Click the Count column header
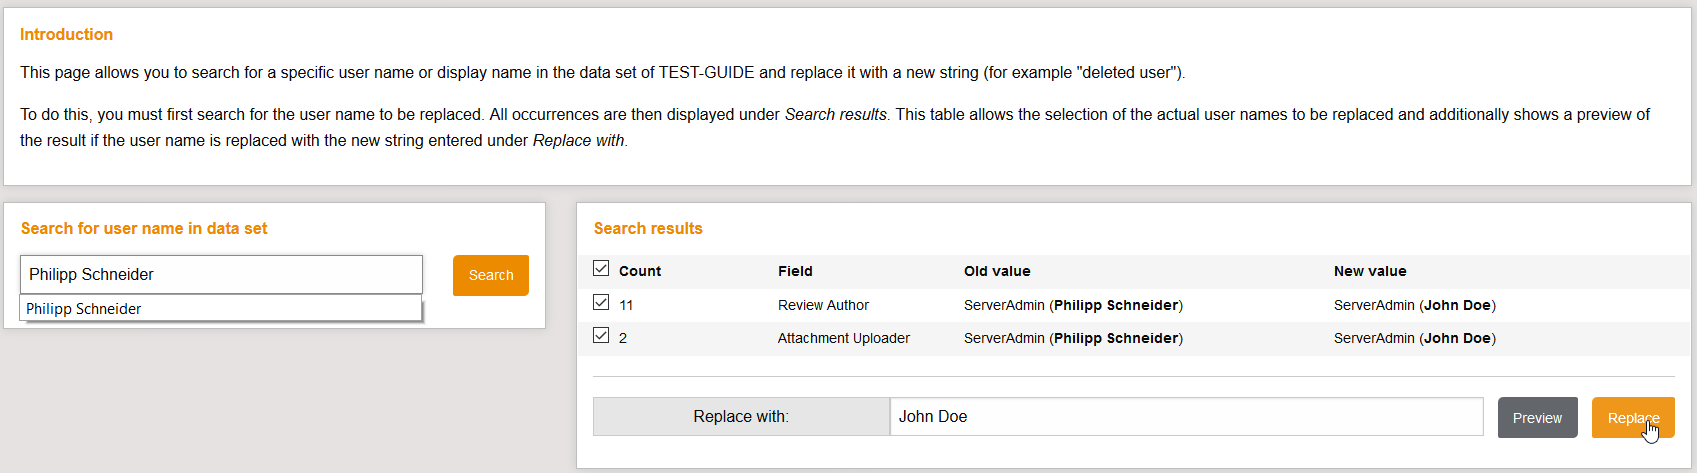 [x=640, y=271]
